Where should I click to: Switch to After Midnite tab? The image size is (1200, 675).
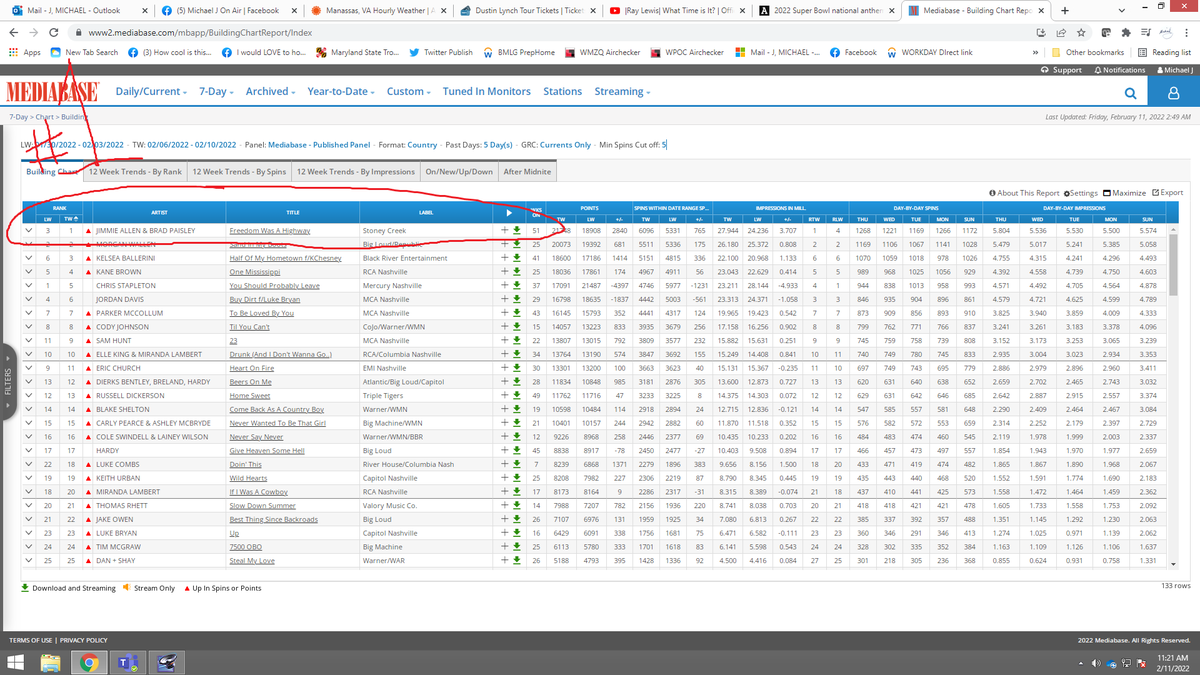527,171
